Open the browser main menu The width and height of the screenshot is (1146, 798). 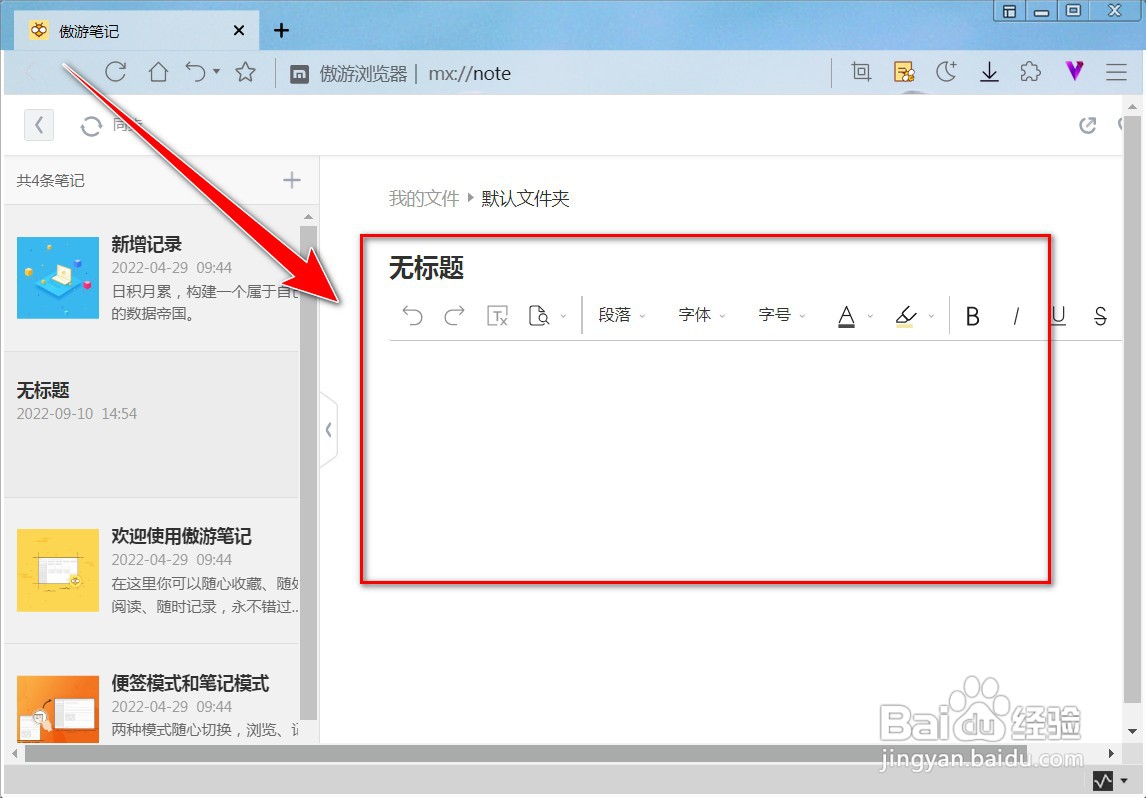[x=1116, y=72]
